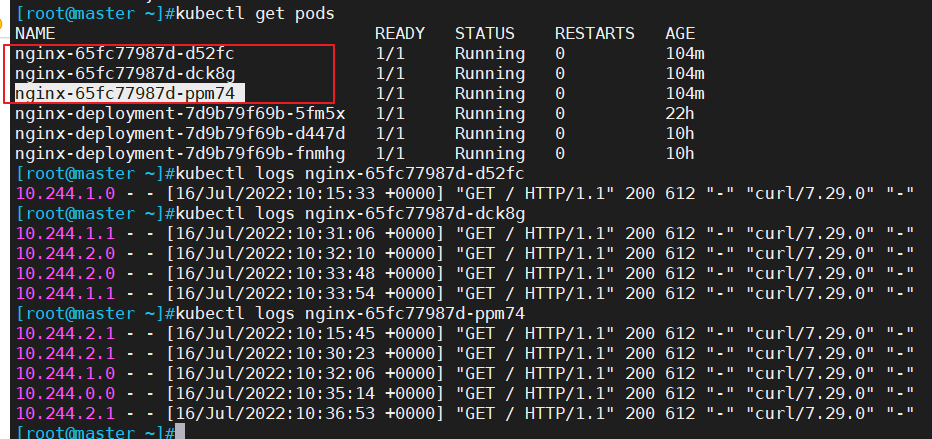The height and width of the screenshot is (439, 932).
Task: Click "GET / HTTP/1.1" in the 10:35:14 line
Action: click(x=535, y=393)
